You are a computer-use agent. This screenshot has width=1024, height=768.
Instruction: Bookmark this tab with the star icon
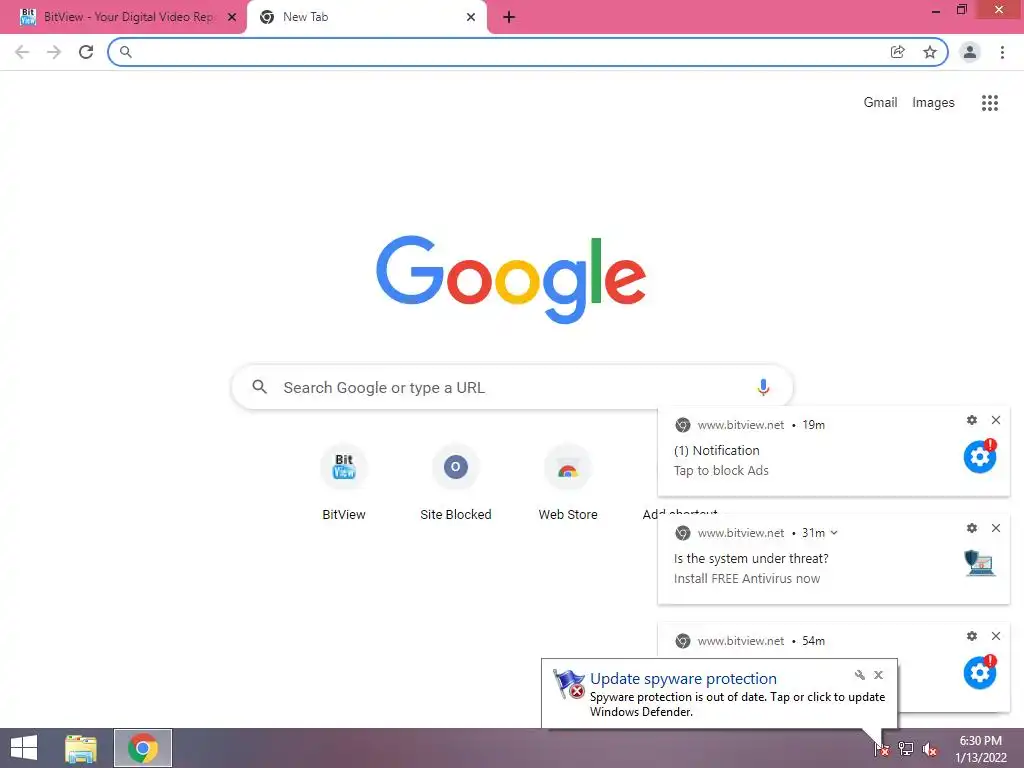pos(930,52)
